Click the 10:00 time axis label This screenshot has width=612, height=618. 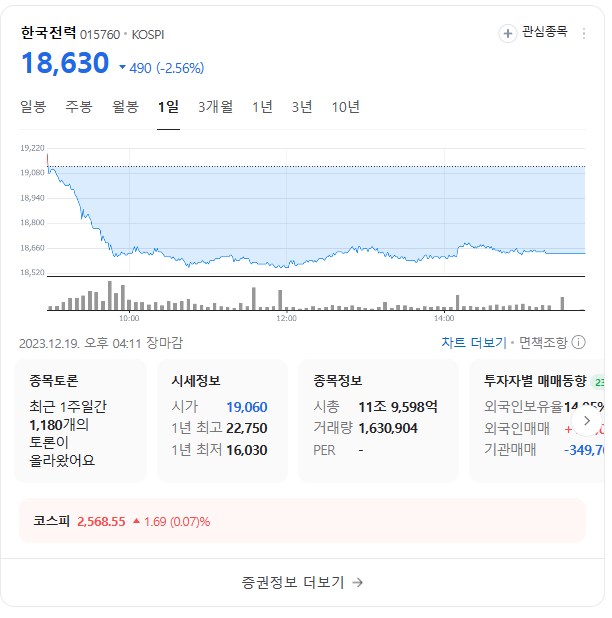(x=129, y=318)
